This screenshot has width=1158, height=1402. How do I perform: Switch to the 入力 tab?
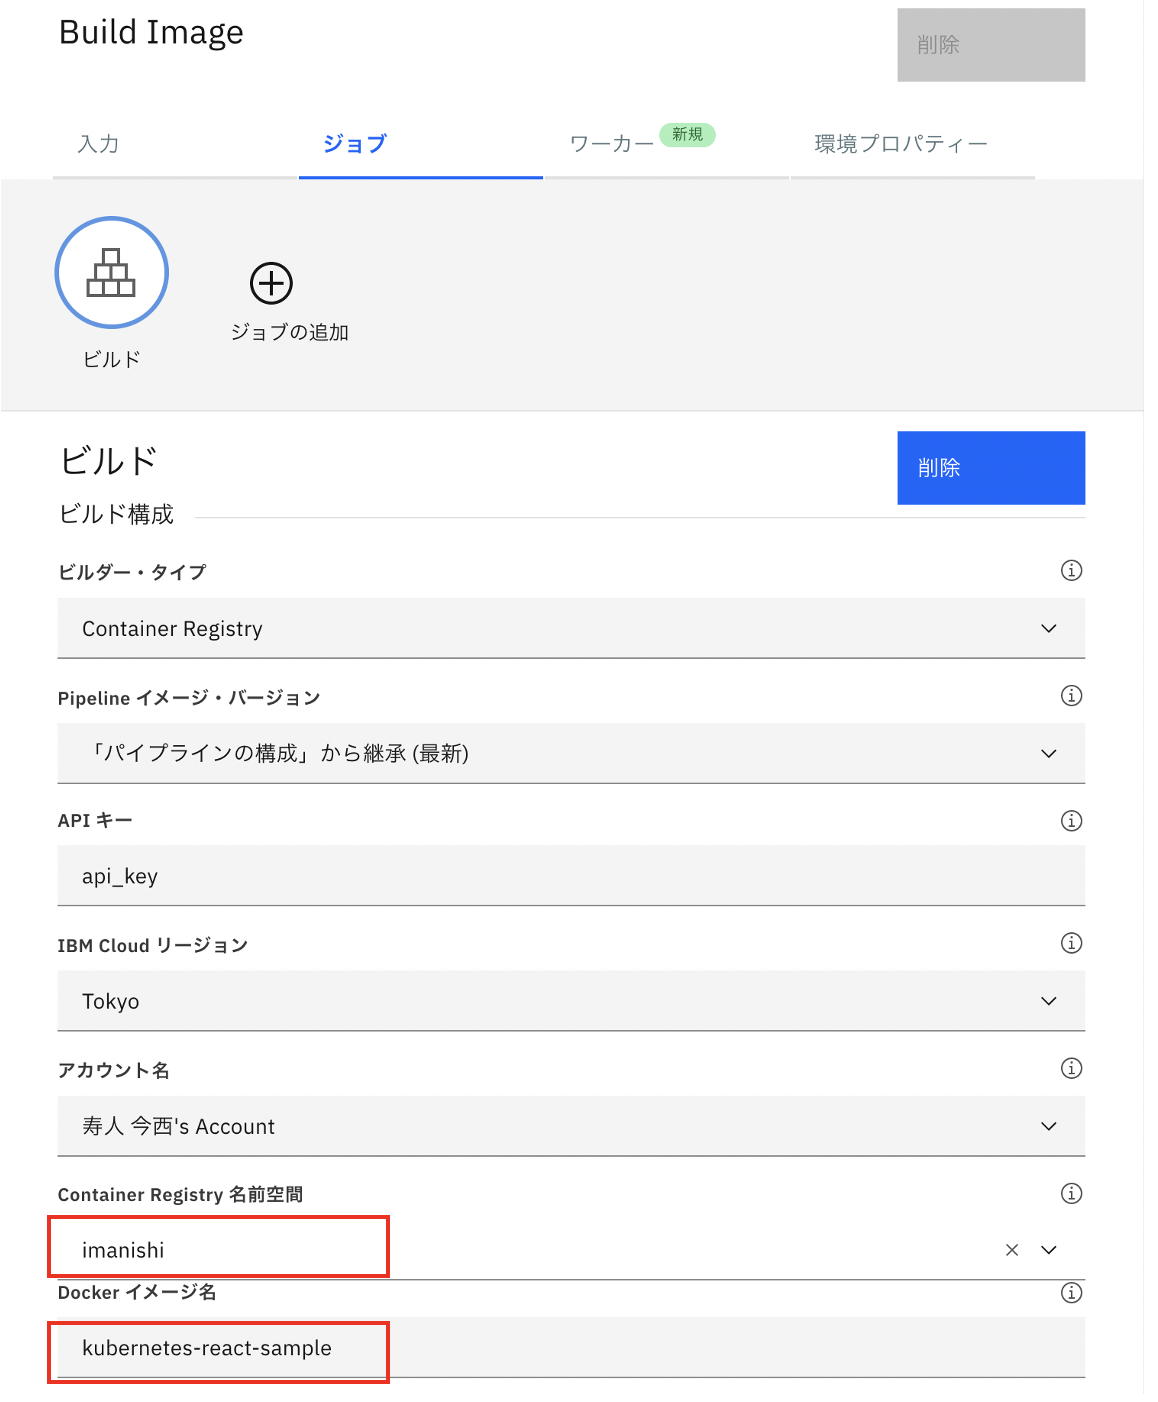click(175, 144)
